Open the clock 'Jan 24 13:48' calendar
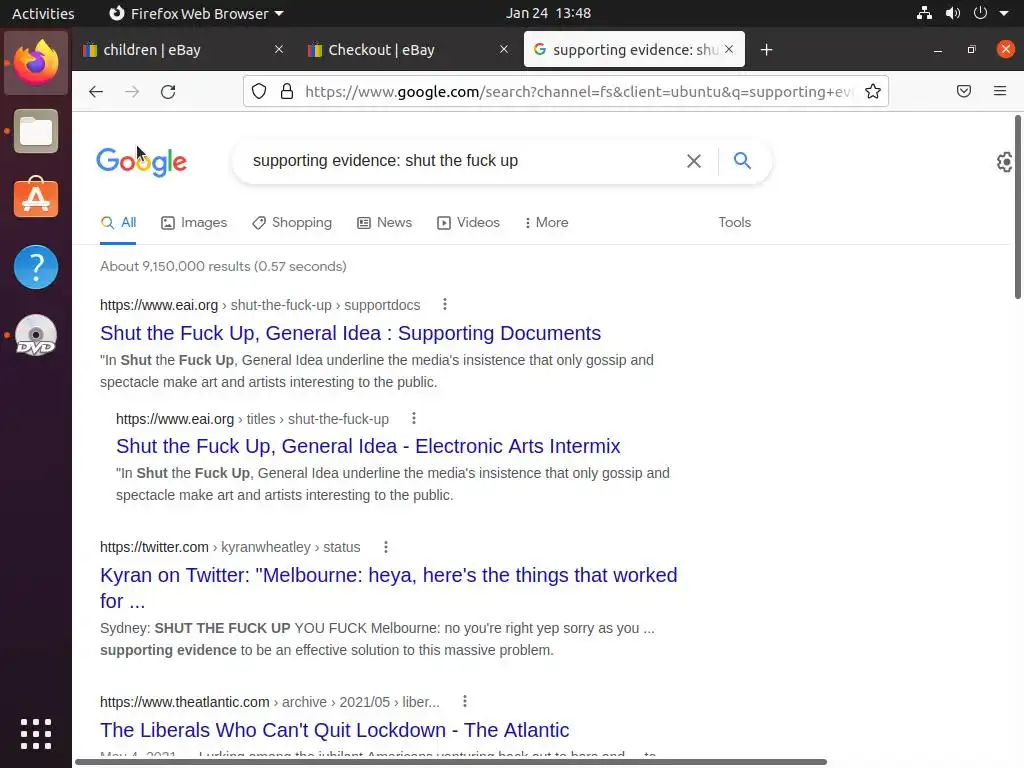The image size is (1024, 768). (548, 13)
